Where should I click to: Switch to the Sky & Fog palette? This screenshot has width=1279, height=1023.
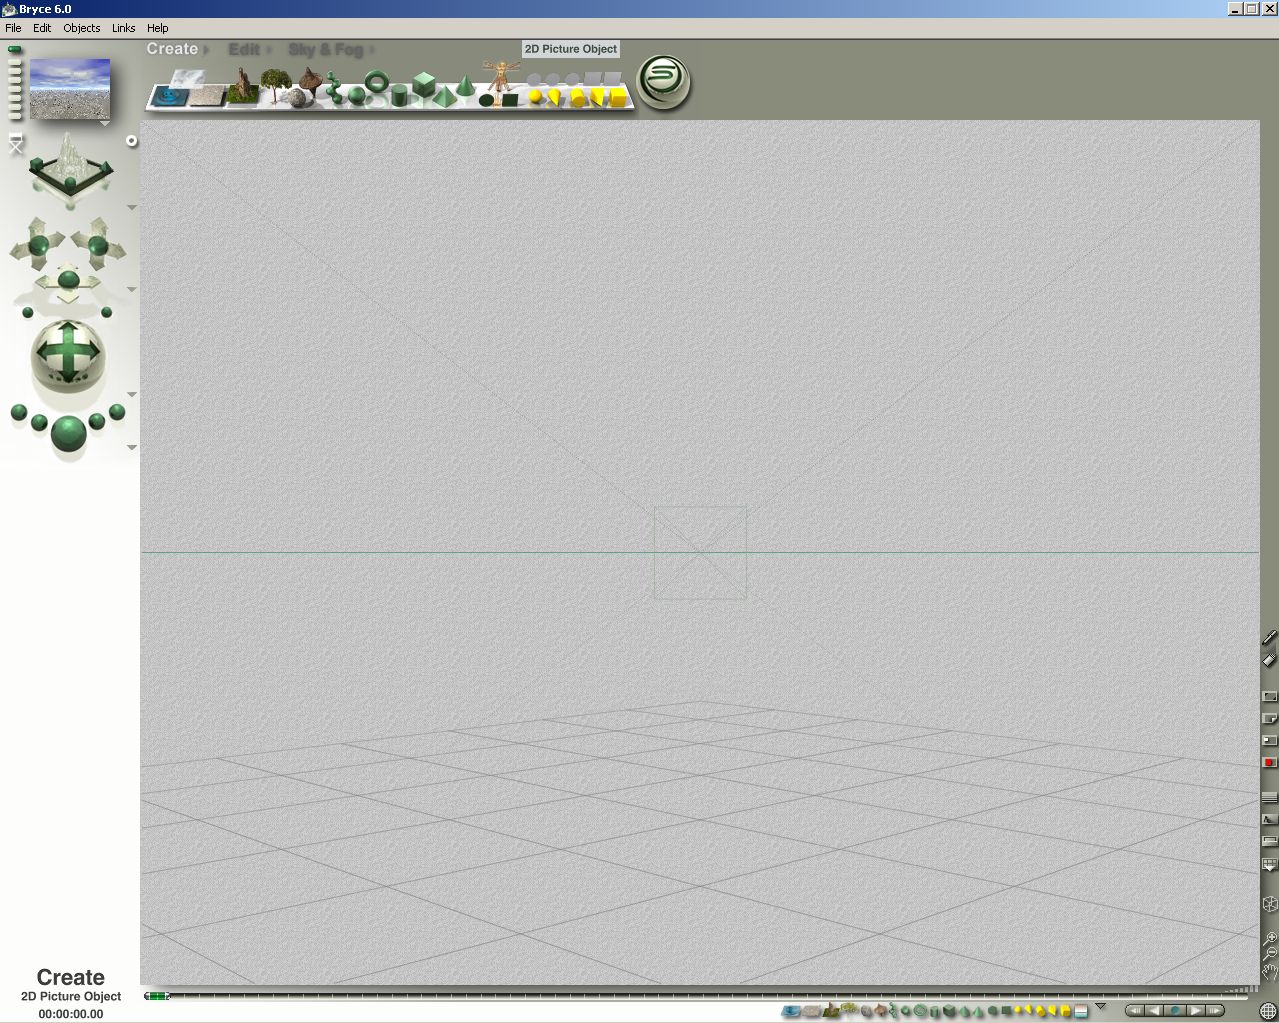click(325, 49)
